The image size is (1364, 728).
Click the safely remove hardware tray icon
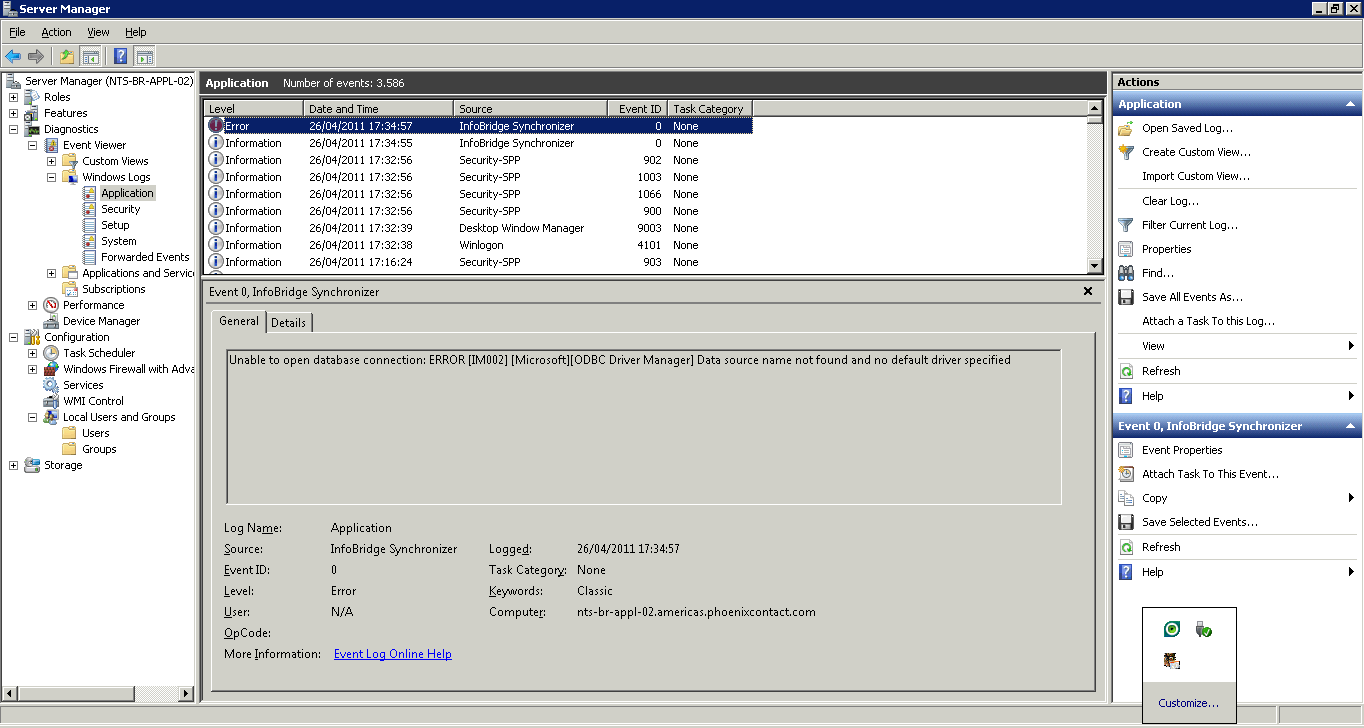coord(1204,630)
